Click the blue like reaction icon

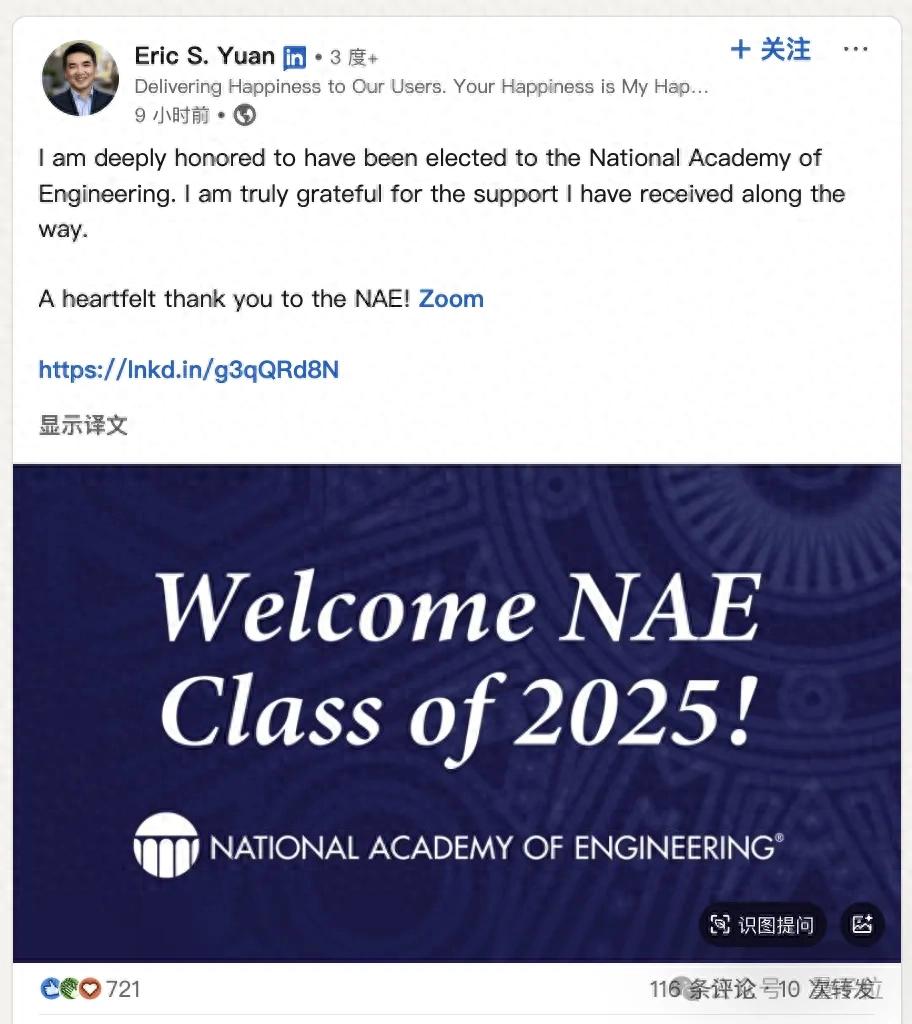point(51,989)
